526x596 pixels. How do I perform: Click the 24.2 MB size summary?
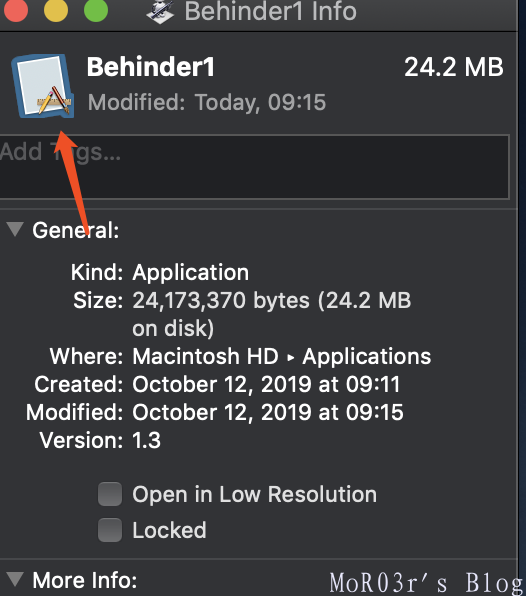[454, 67]
